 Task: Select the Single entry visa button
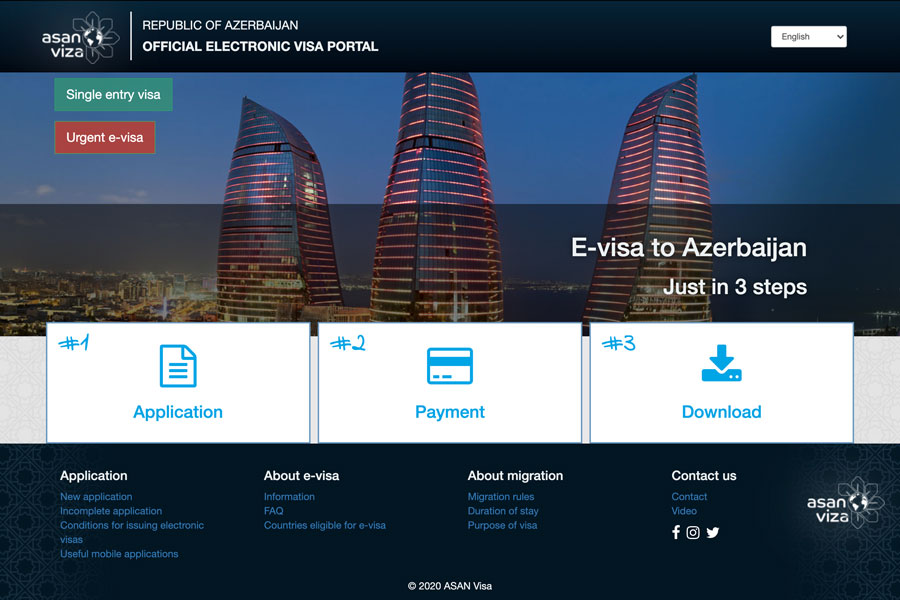click(113, 95)
